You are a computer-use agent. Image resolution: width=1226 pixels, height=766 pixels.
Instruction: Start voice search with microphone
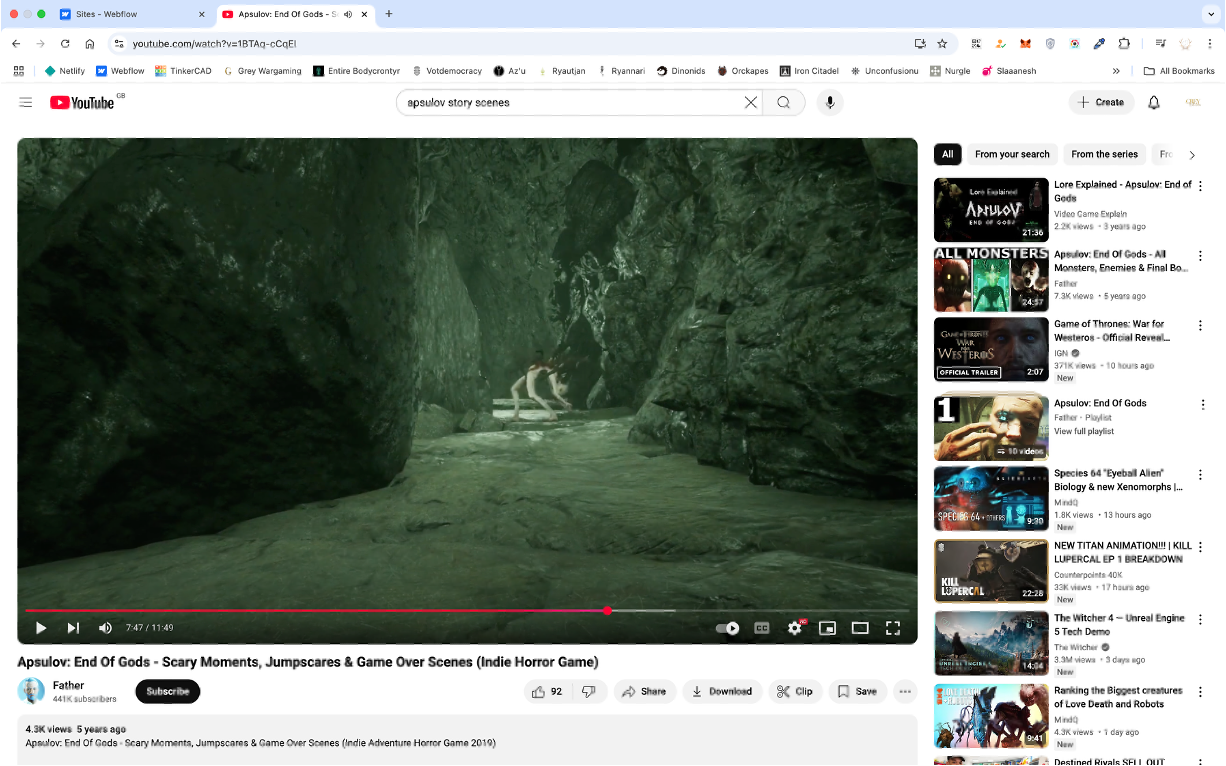pyautogui.click(x=829, y=102)
